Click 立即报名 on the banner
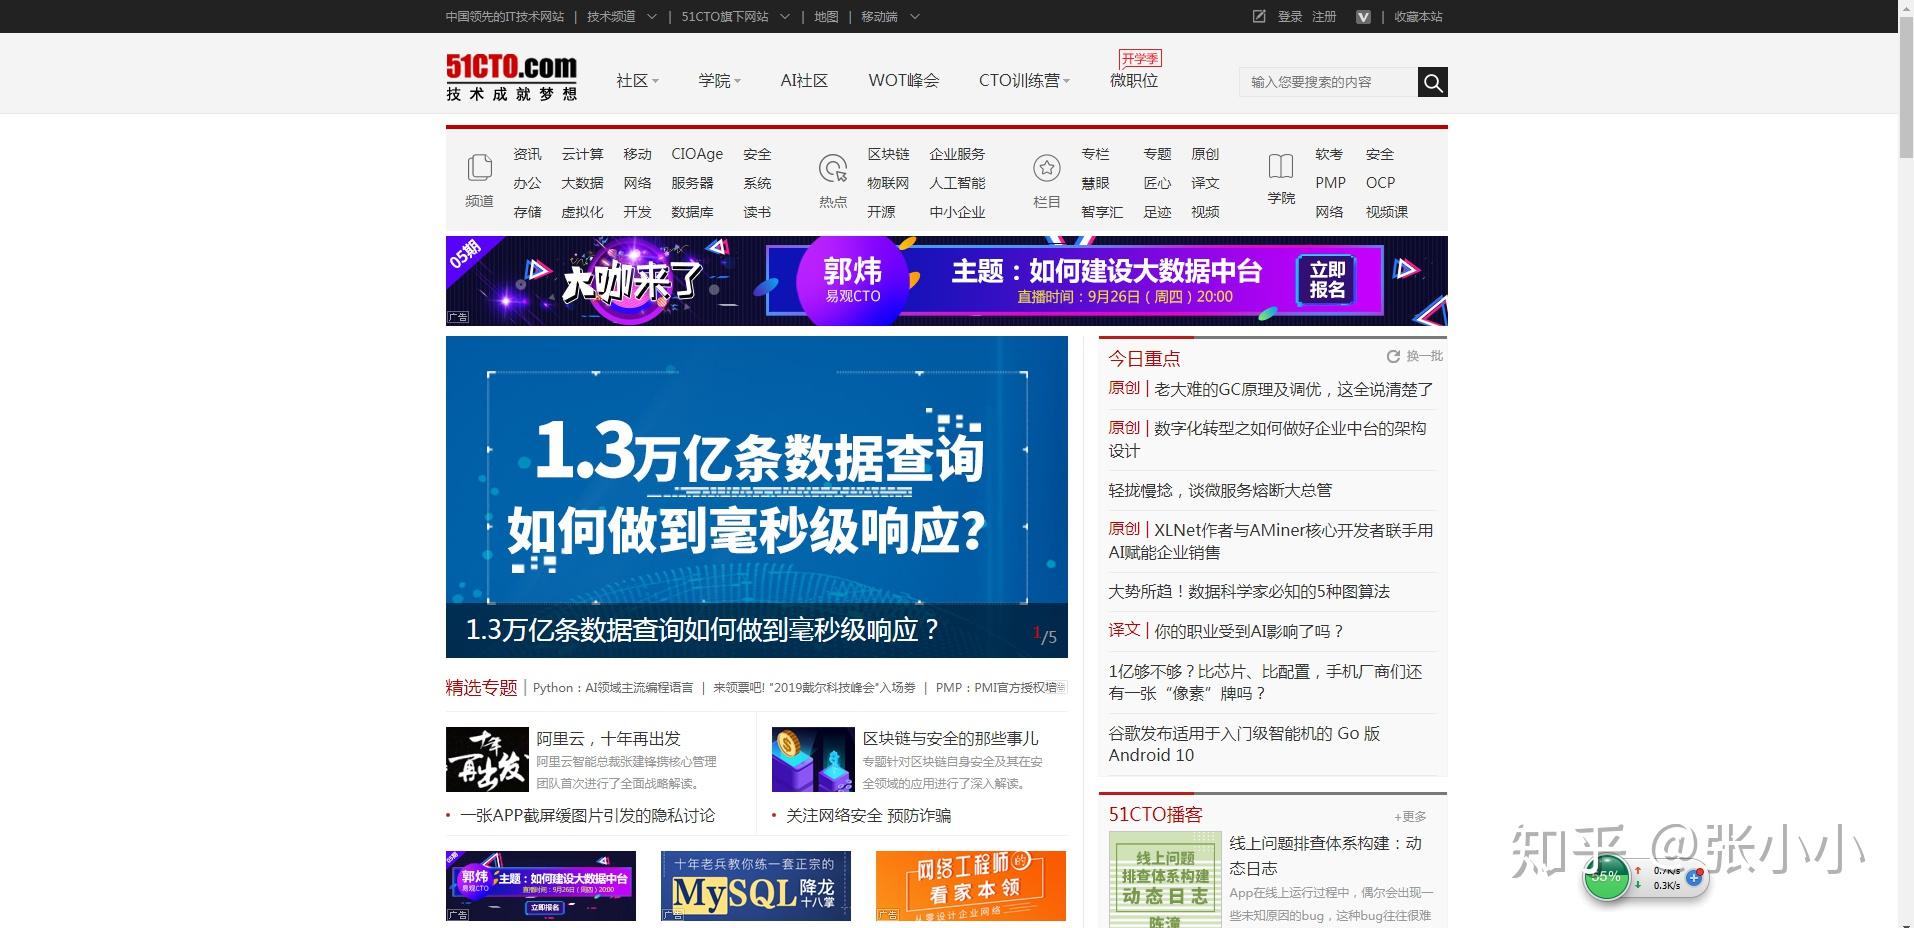1914x928 pixels. pos(1327,280)
